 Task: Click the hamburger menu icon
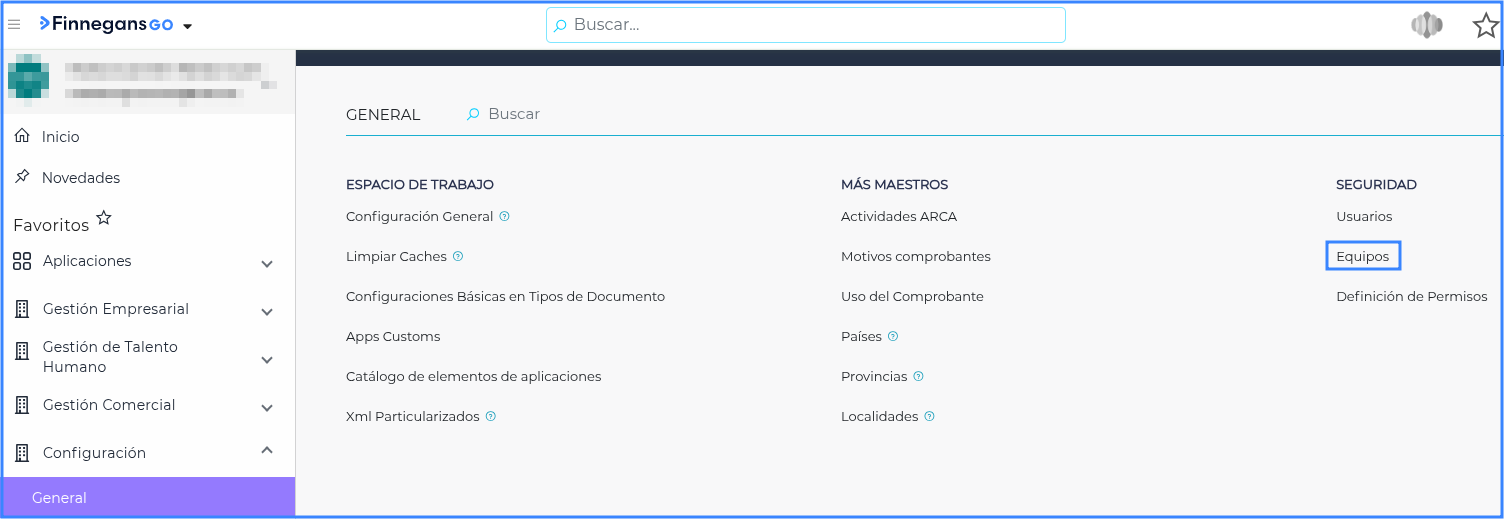pyautogui.click(x=14, y=25)
